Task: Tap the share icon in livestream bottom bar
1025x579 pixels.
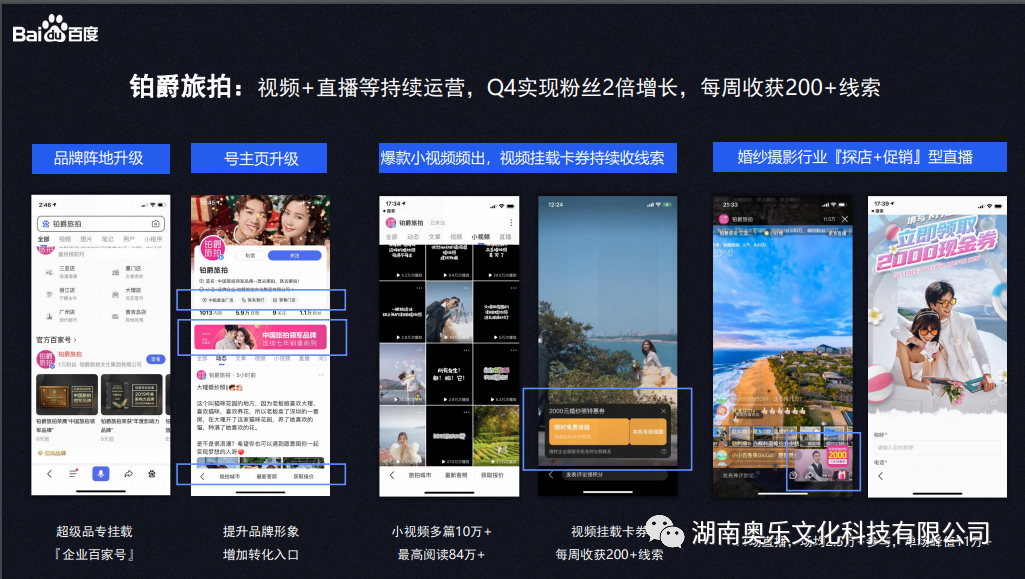Action: click(x=809, y=476)
